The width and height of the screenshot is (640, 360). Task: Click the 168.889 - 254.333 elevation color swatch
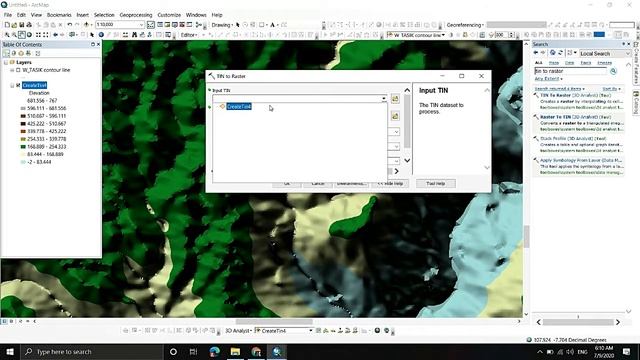[x=23, y=147]
